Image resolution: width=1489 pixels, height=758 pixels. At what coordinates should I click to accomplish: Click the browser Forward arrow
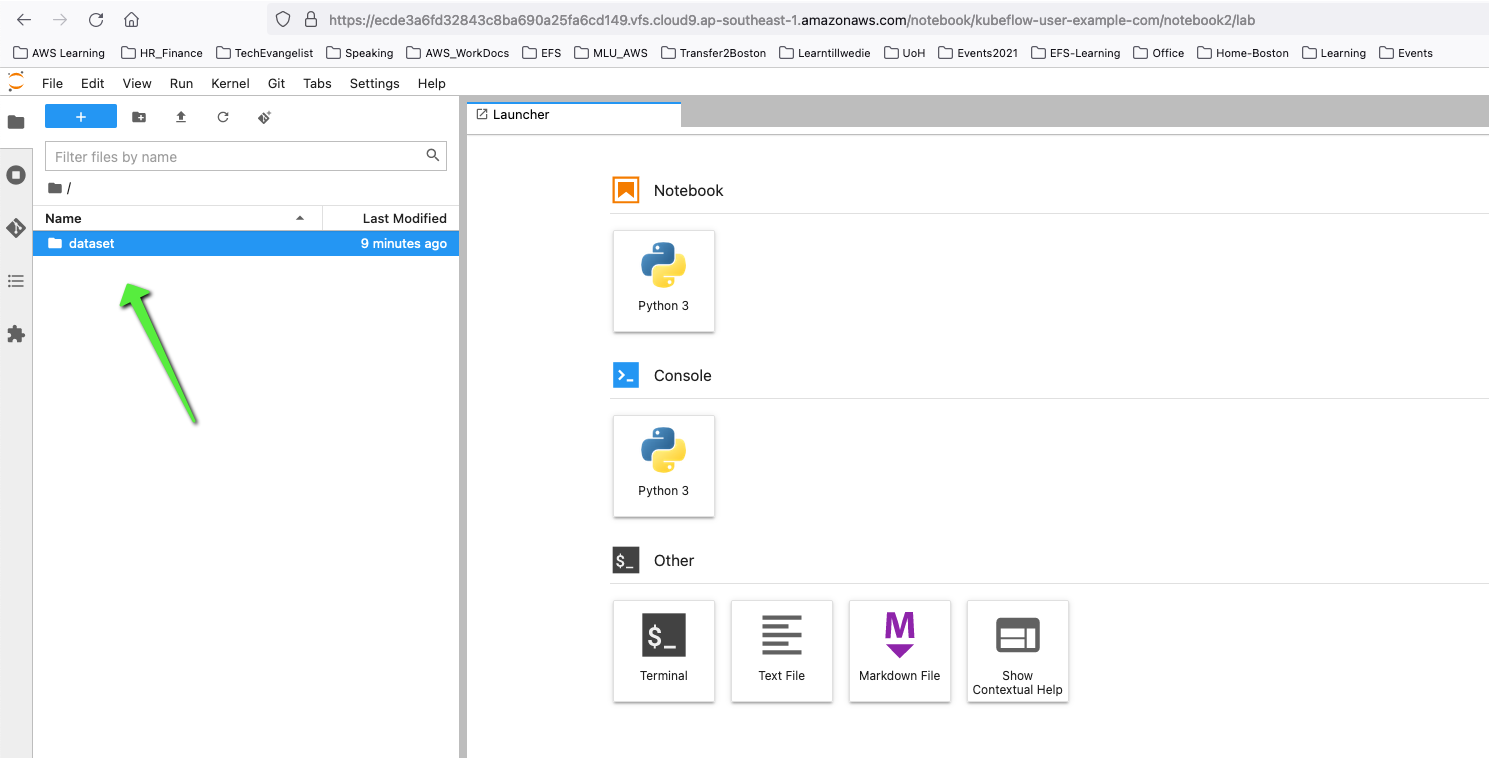60,20
